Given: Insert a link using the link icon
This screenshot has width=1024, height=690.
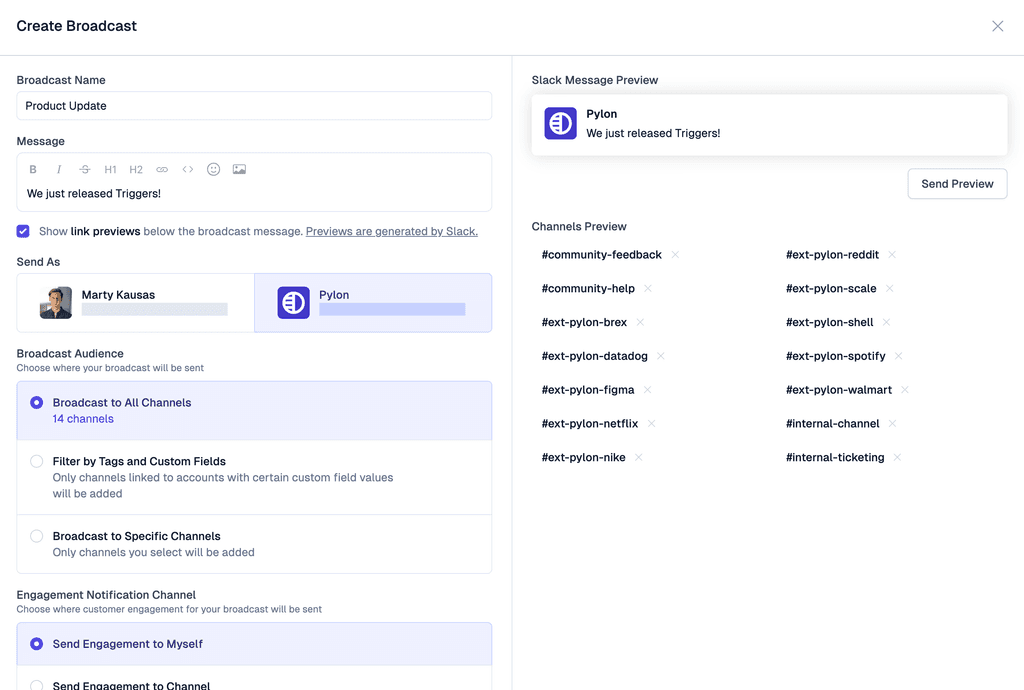Looking at the screenshot, I should click(162, 169).
